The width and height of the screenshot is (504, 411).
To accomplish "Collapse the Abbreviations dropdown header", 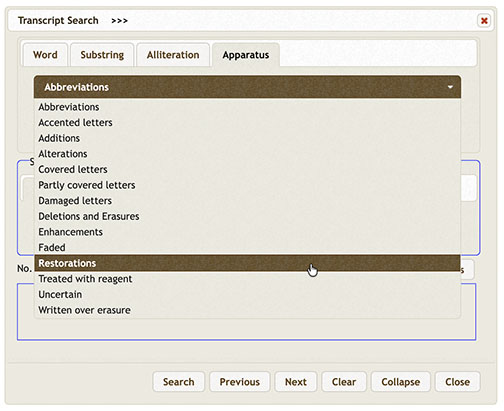I will [x=247, y=87].
